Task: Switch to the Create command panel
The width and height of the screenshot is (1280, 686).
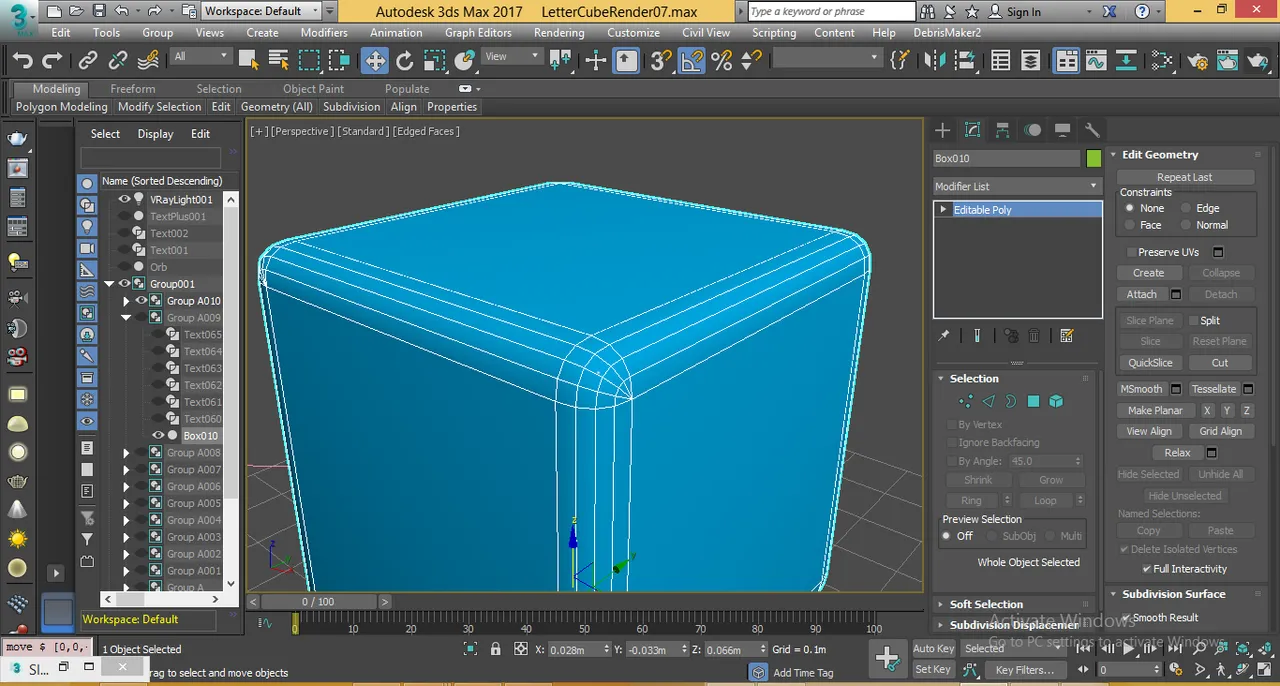Action: click(942, 130)
